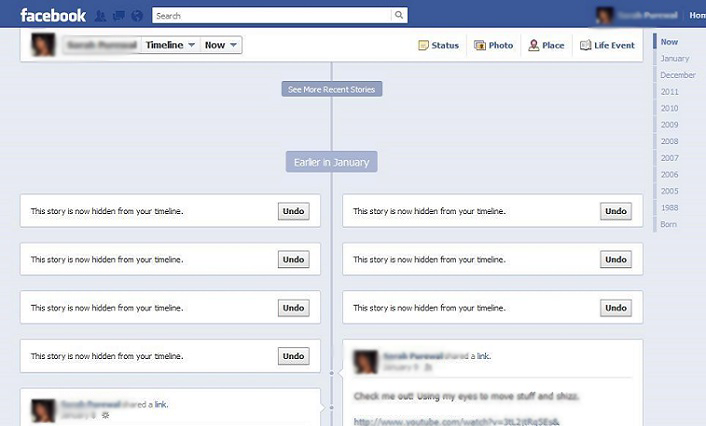Expand the Timeline dropdown
The width and height of the screenshot is (706, 426).
point(170,45)
